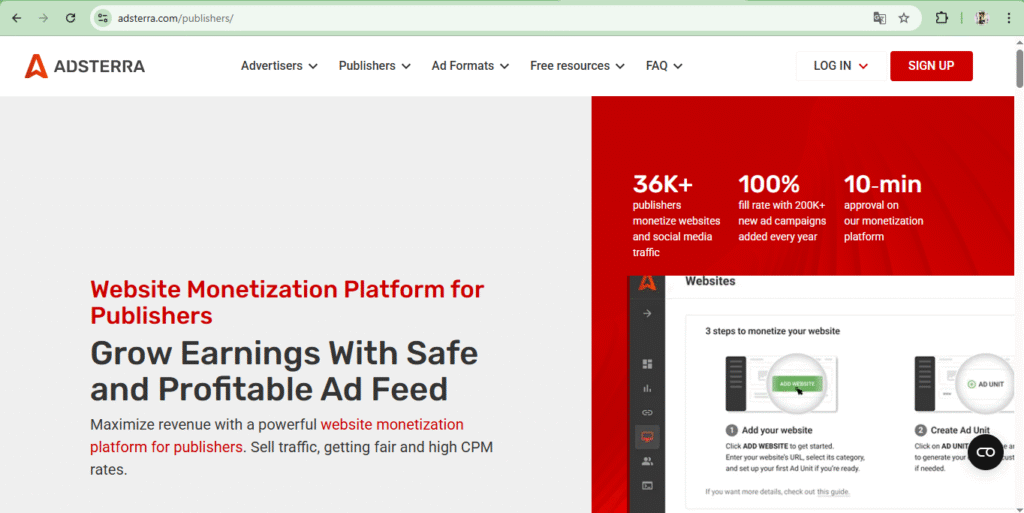This screenshot has width=1024, height=513.
Task: Click the AD UNIT illustration
Action: point(986,384)
